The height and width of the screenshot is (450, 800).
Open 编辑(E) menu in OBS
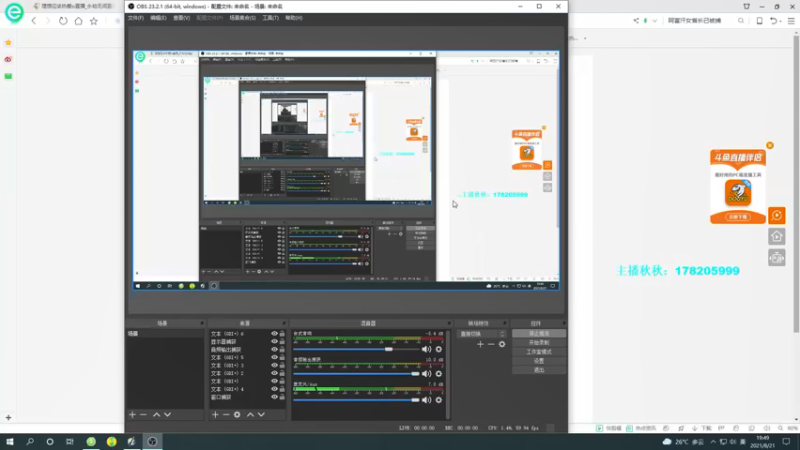tap(158, 18)
